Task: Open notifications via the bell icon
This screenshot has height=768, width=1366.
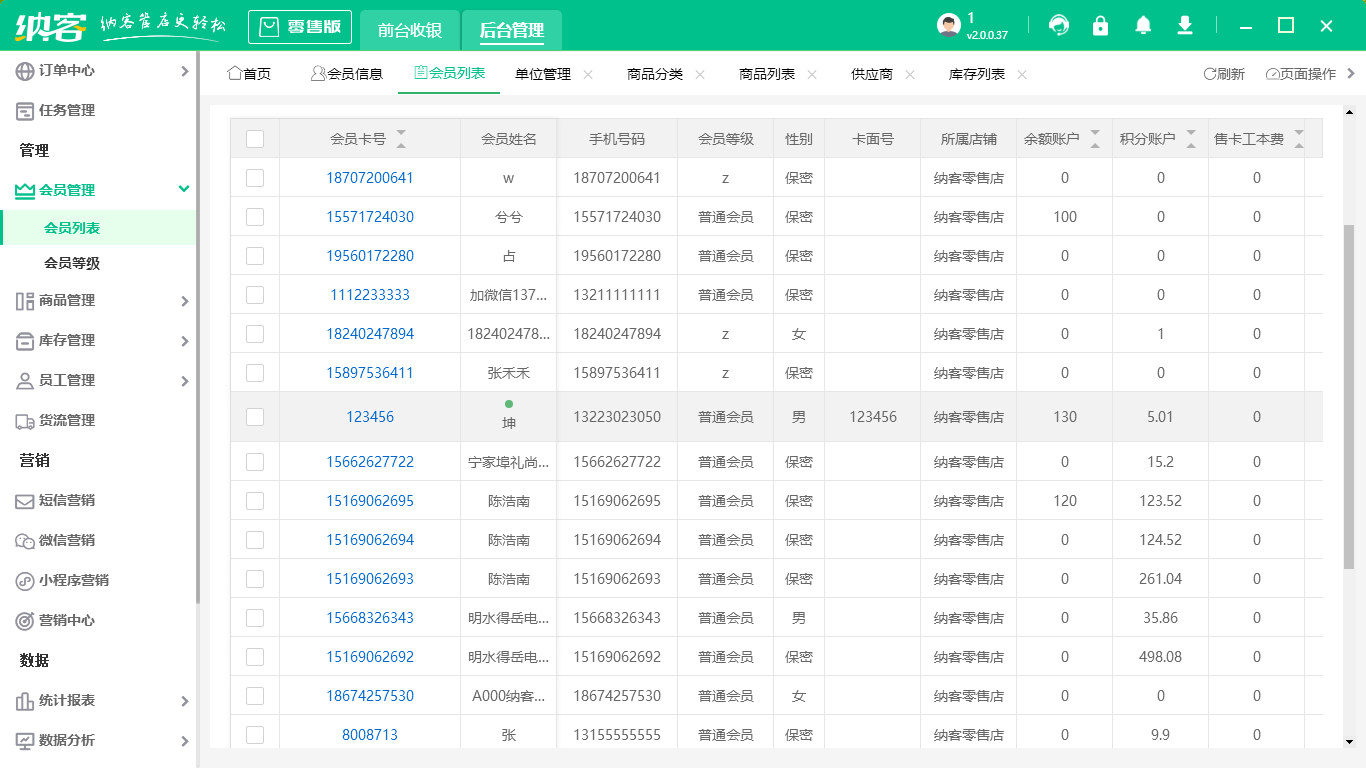Action: click(x=1142, y=25)
